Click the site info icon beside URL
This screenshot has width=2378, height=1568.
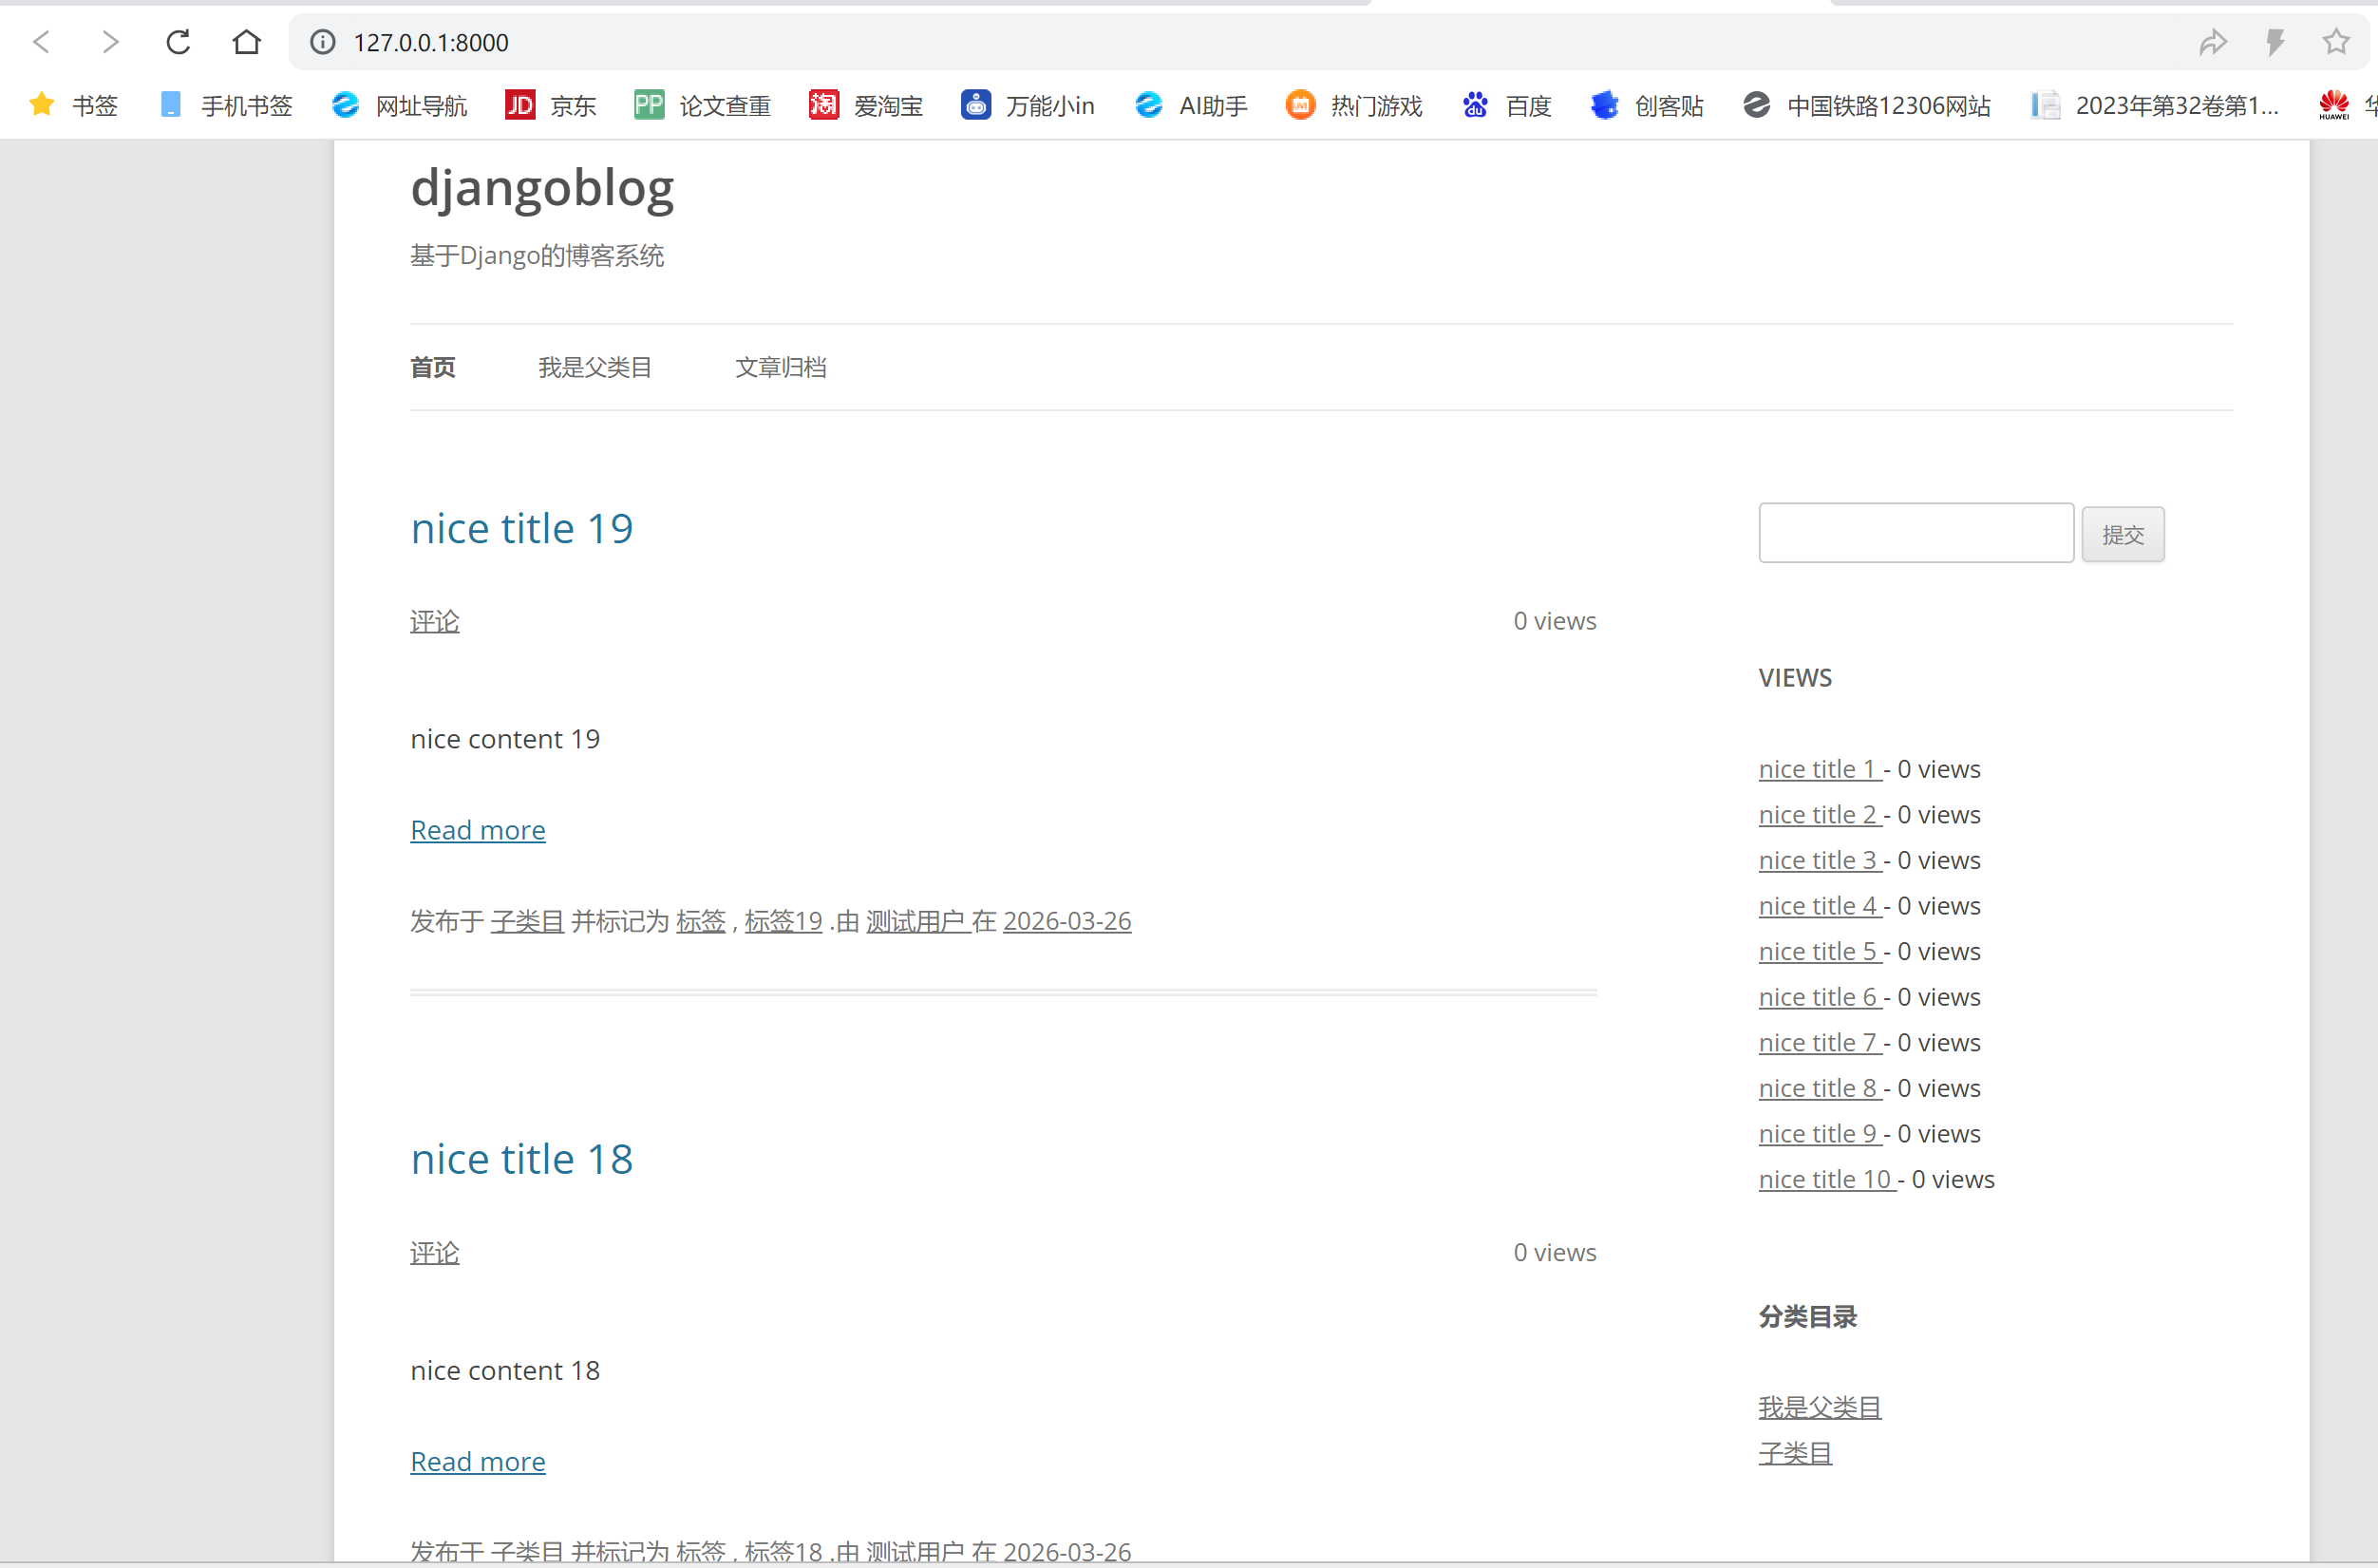(322, 42)
